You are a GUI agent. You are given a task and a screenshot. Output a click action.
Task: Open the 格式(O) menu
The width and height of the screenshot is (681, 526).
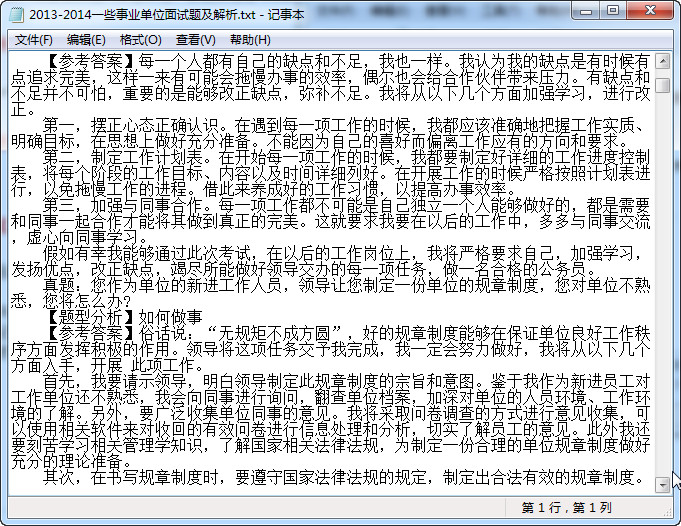tap(140, 40)
